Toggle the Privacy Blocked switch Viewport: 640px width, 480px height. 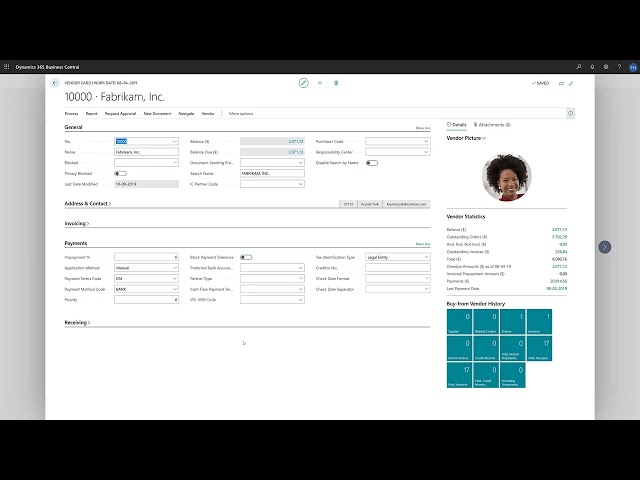(x=120, y=173)
